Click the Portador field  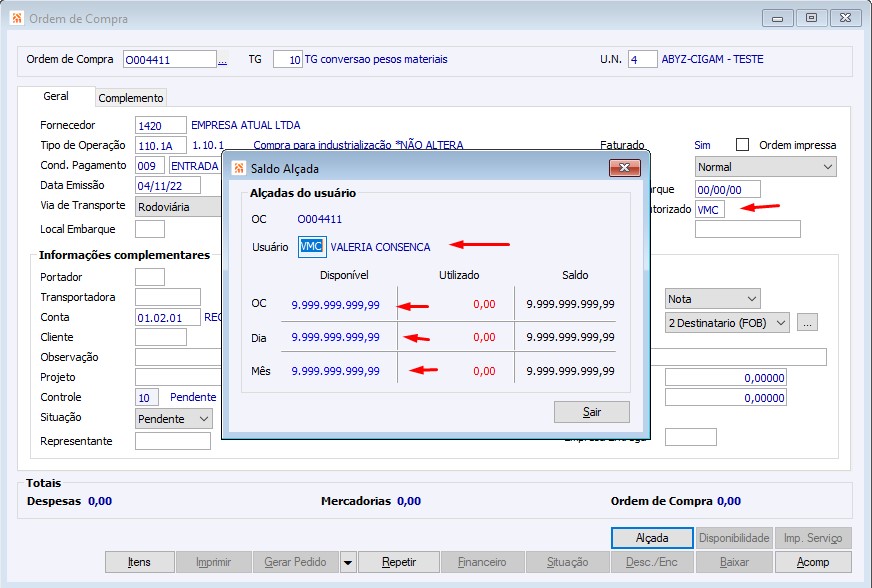tap(150, 276)
